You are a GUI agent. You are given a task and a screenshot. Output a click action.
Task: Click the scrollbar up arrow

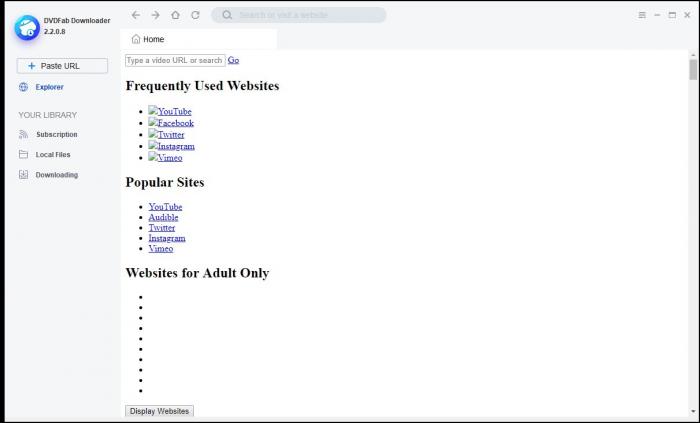tap(693, 55)
